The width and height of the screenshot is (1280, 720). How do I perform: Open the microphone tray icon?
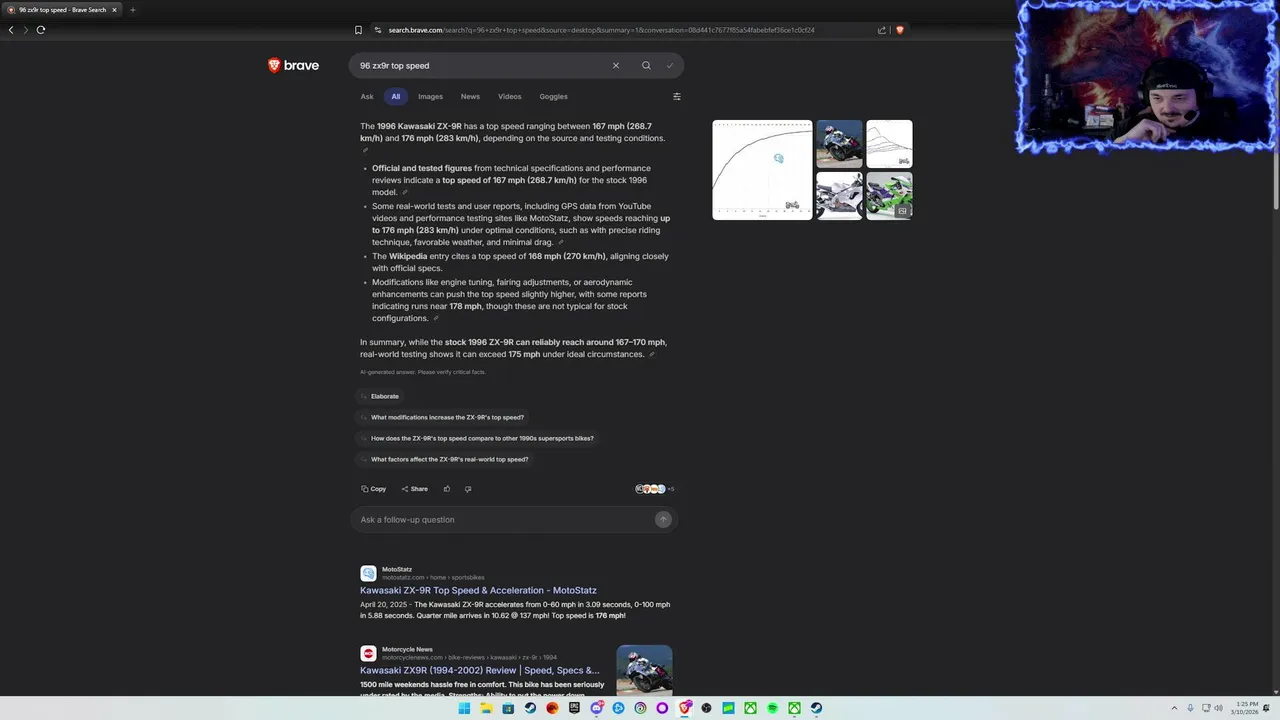[1190, 708]
